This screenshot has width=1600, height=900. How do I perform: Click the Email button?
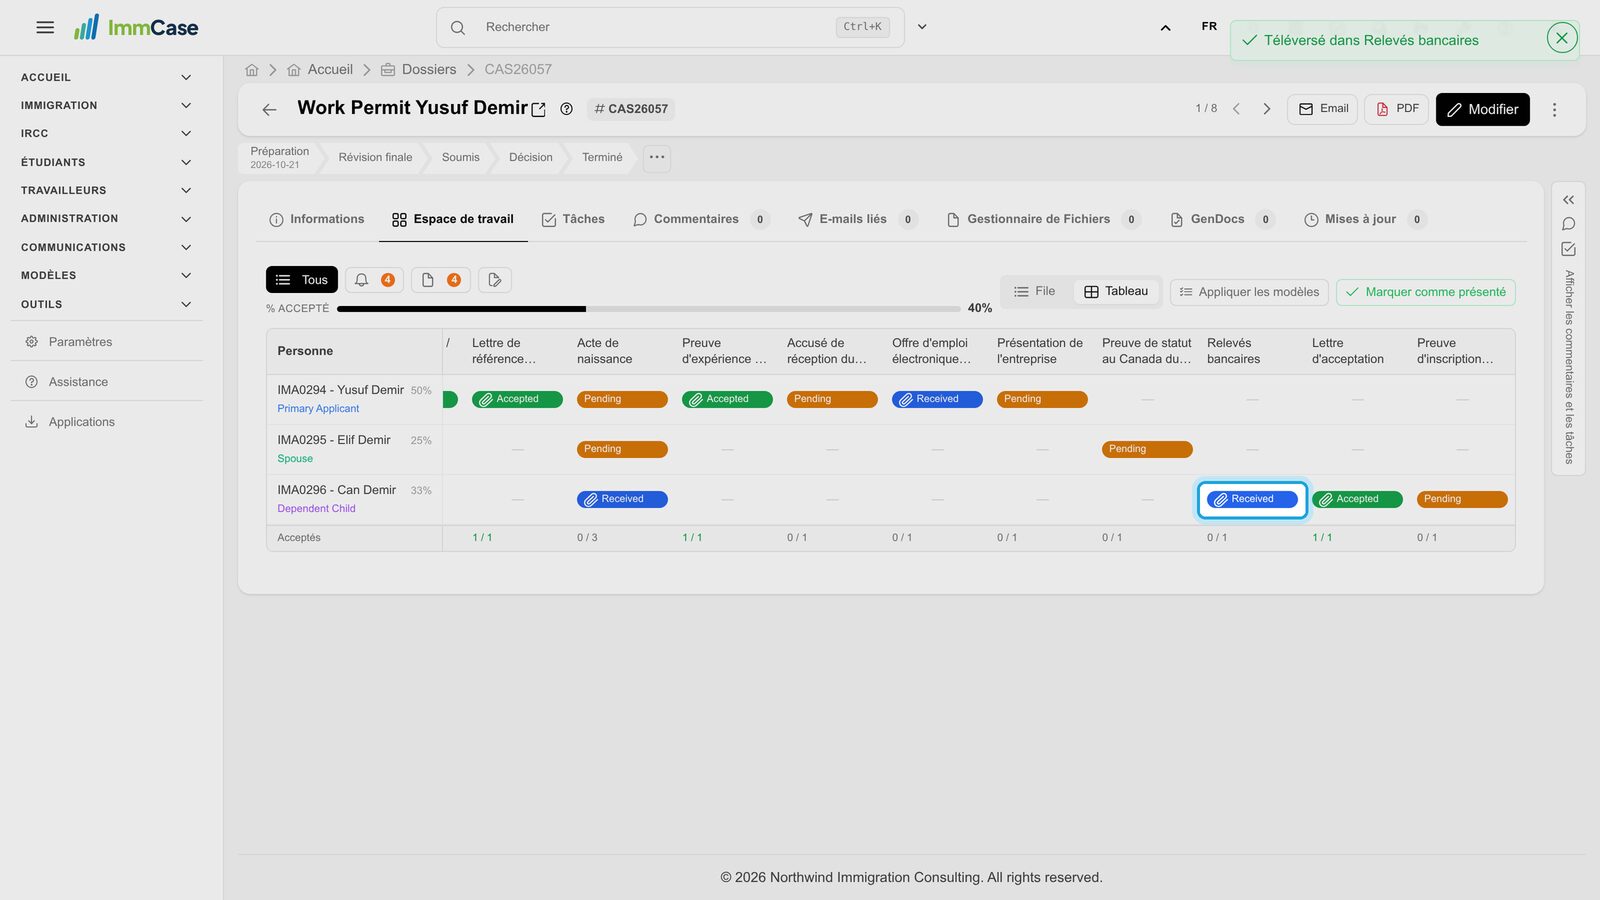pyautogui.click(x=1323, y=109)
